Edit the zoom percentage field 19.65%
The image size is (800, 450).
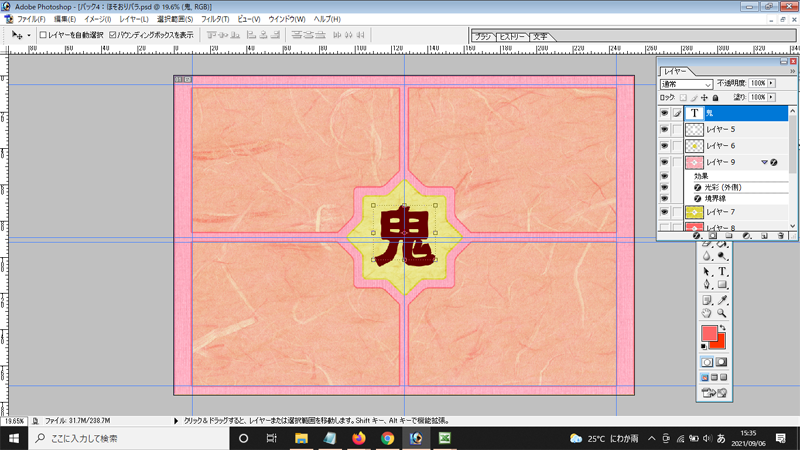[x=14, y=421]
